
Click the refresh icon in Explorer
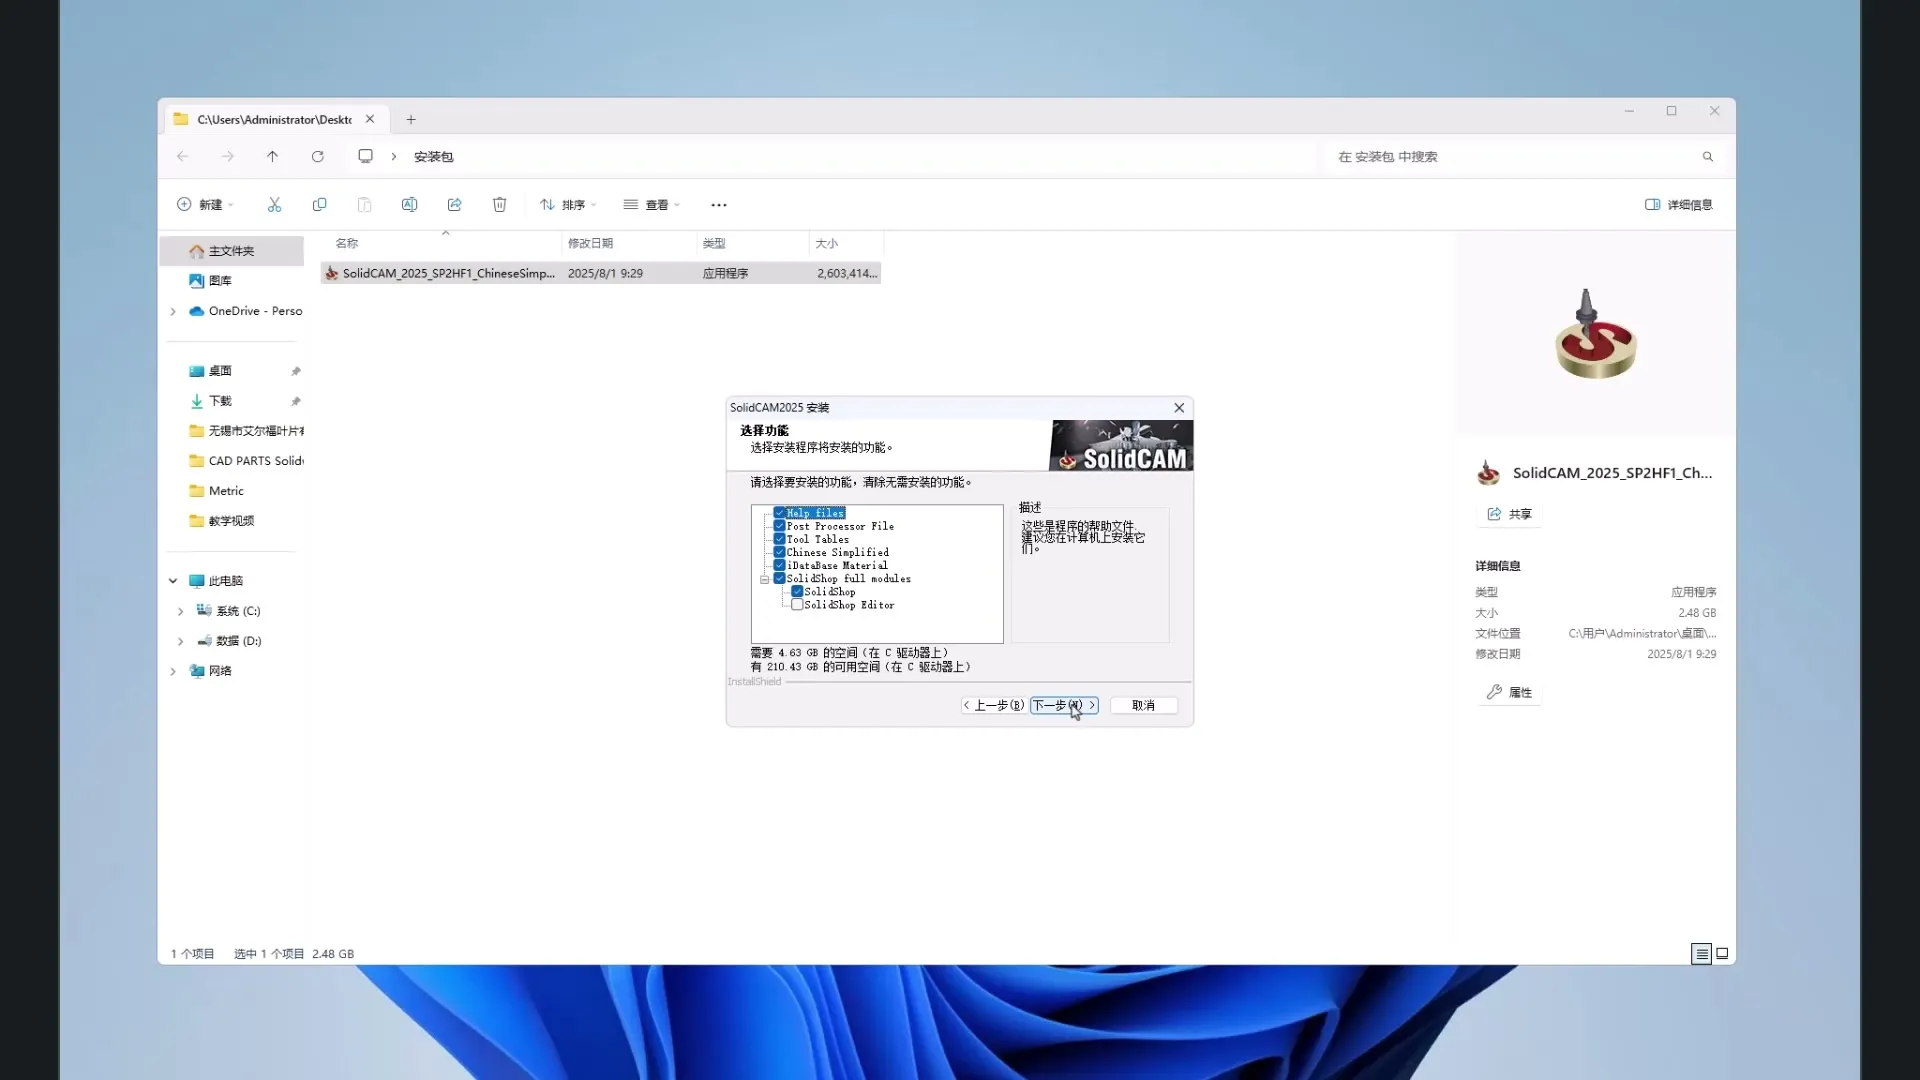click(318, 156)
